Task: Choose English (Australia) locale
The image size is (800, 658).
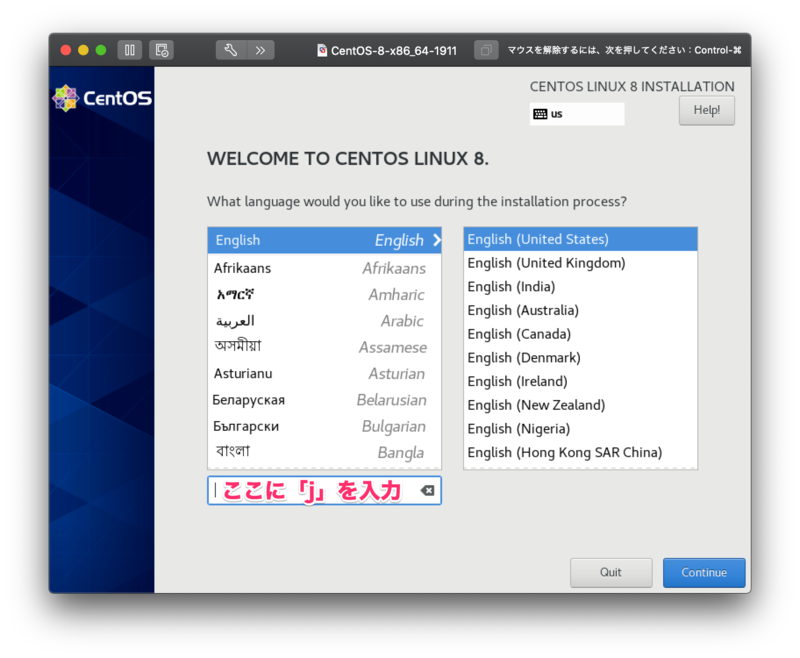Action: pyautogui.click(x=580, y=310)
